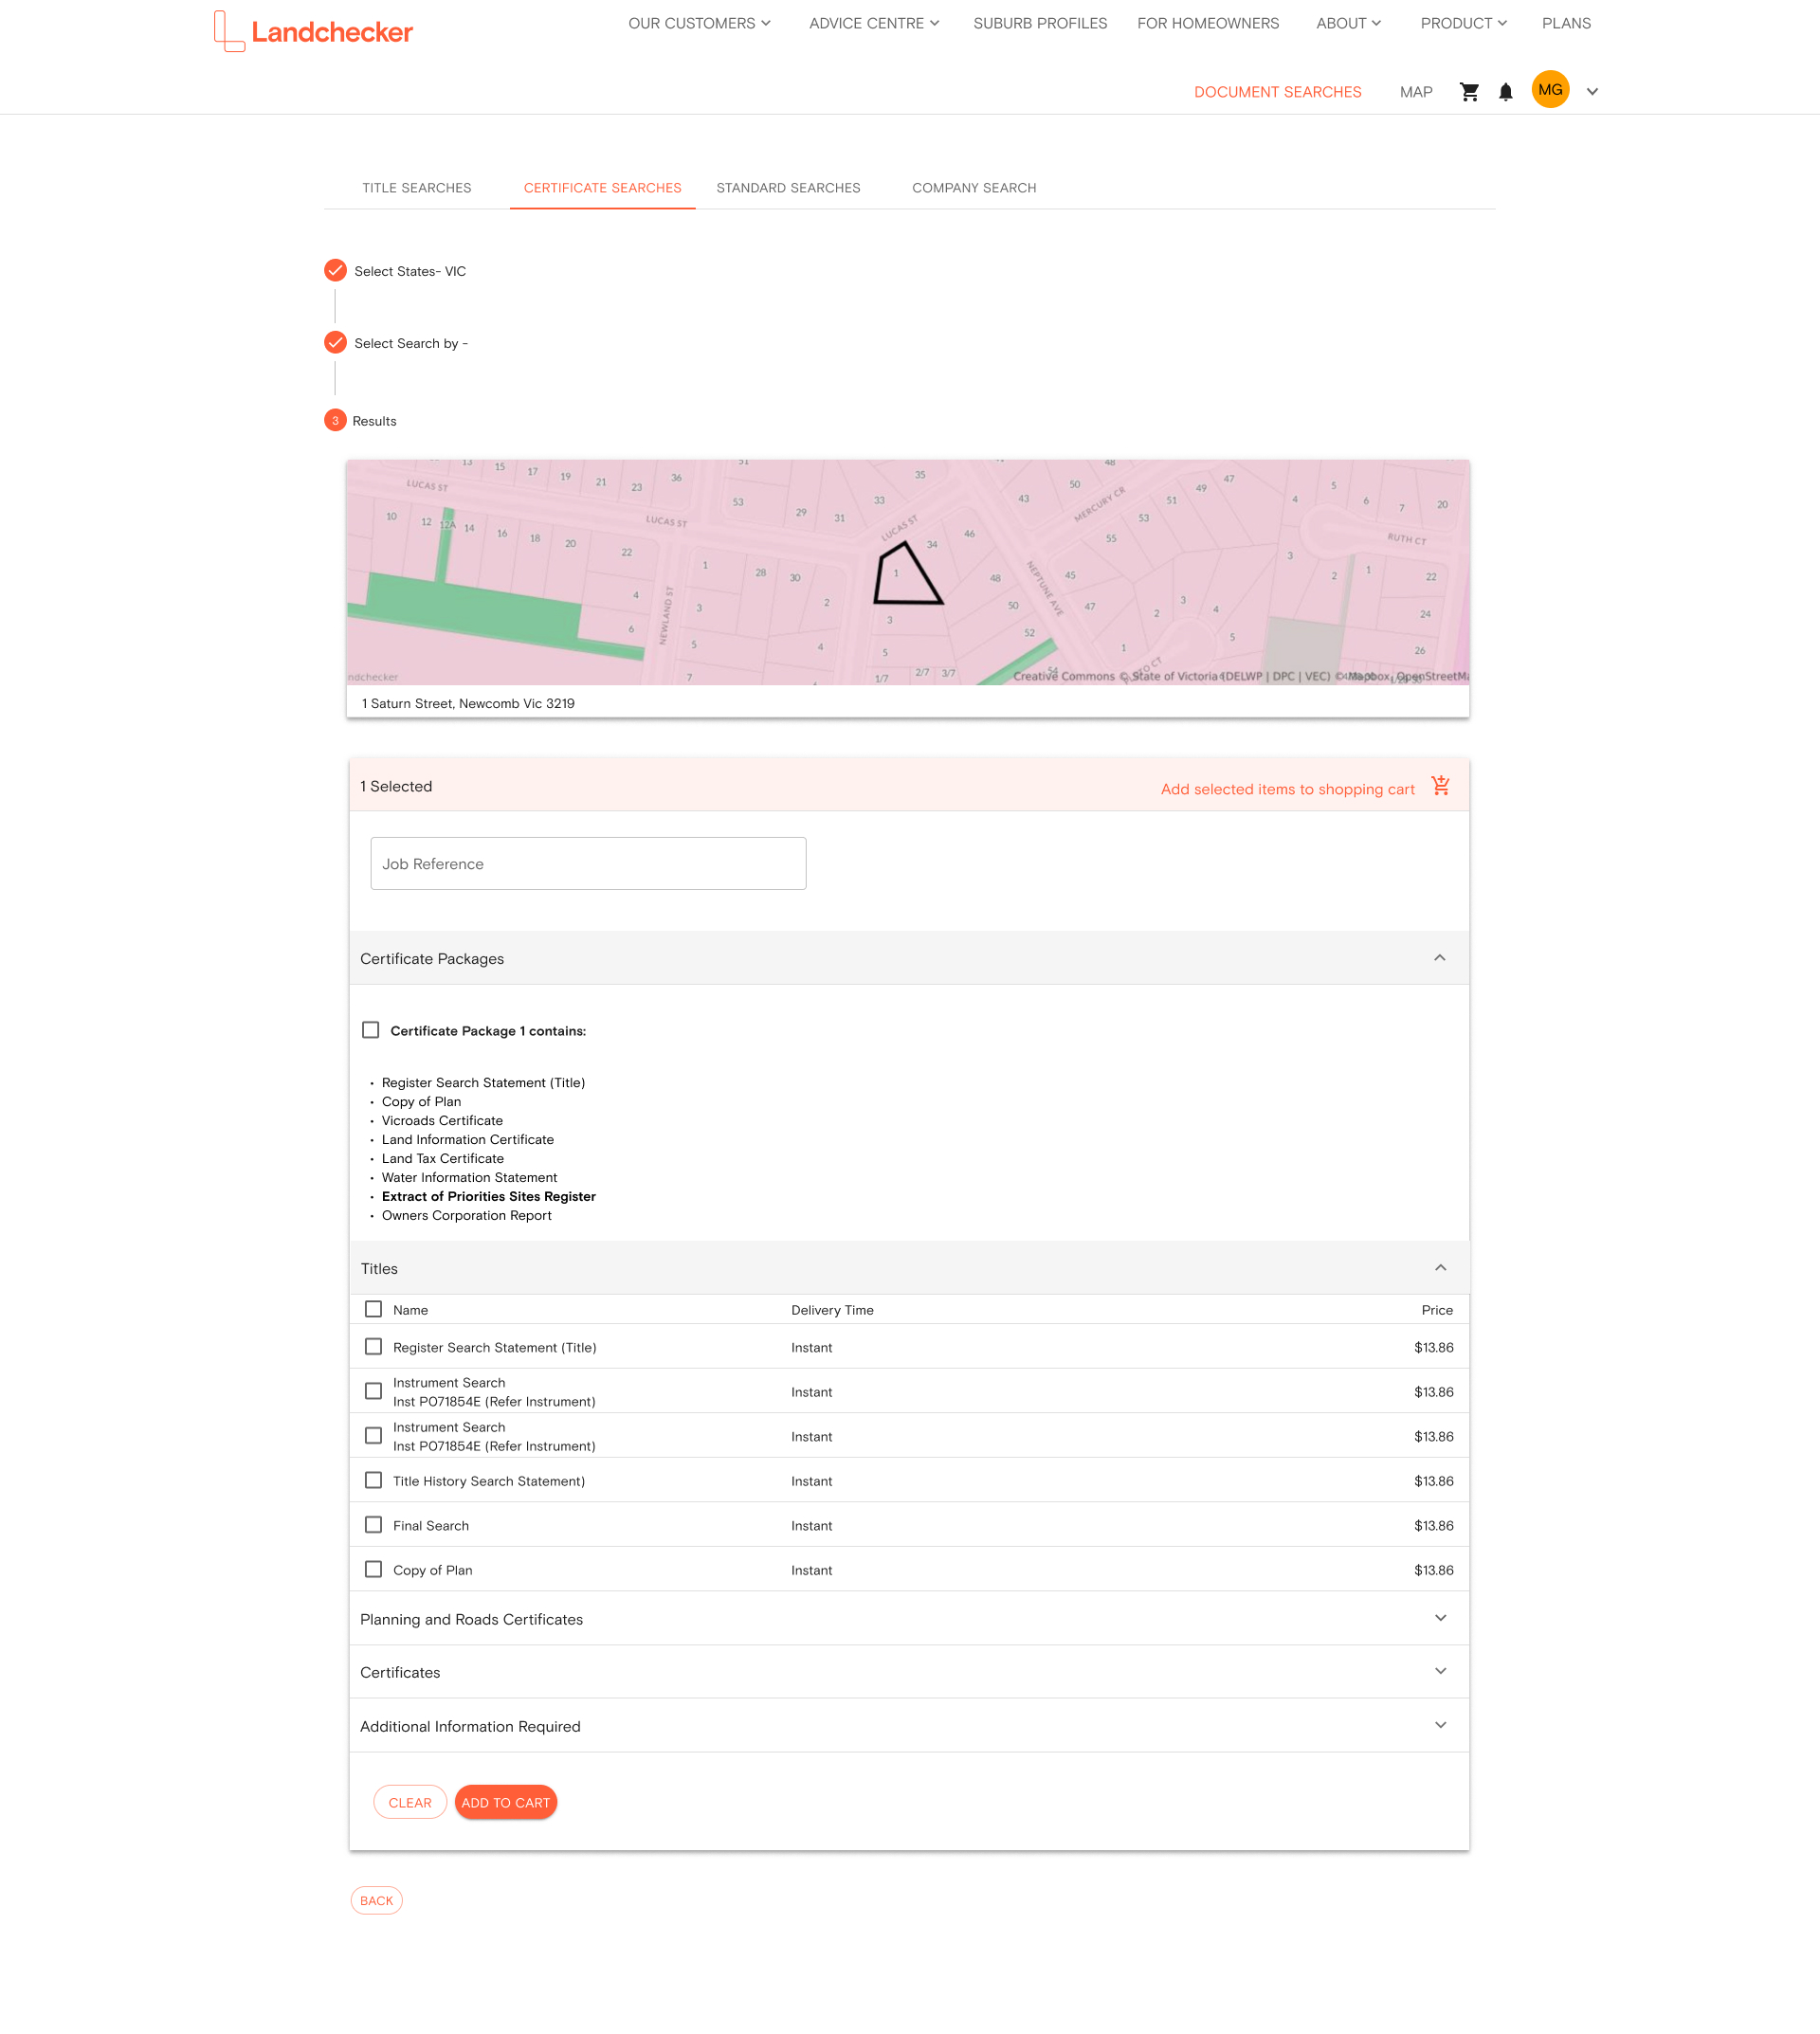Go to Suburb Profiles page
Image resolution: width=1820 pixels, height=2034 pixels.
(x=1040, y=23)
